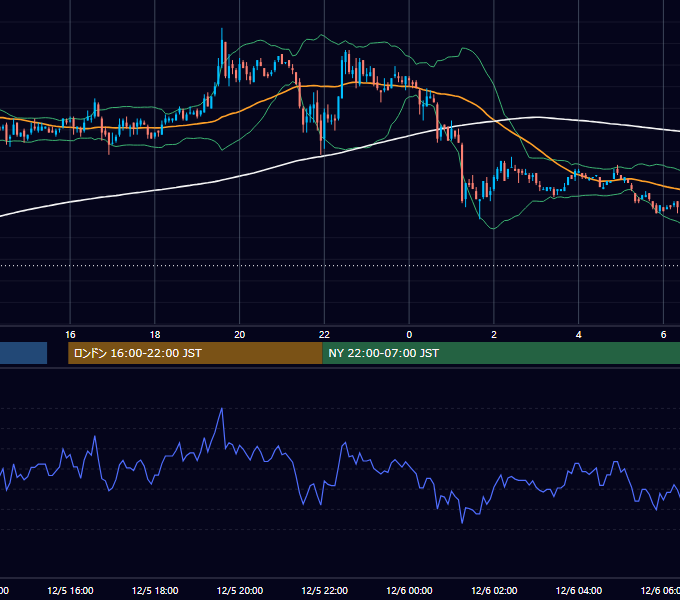Click hour label 22 on price chart axis
The height and width of the screenshot is (600, 680).
pos(324,335)
